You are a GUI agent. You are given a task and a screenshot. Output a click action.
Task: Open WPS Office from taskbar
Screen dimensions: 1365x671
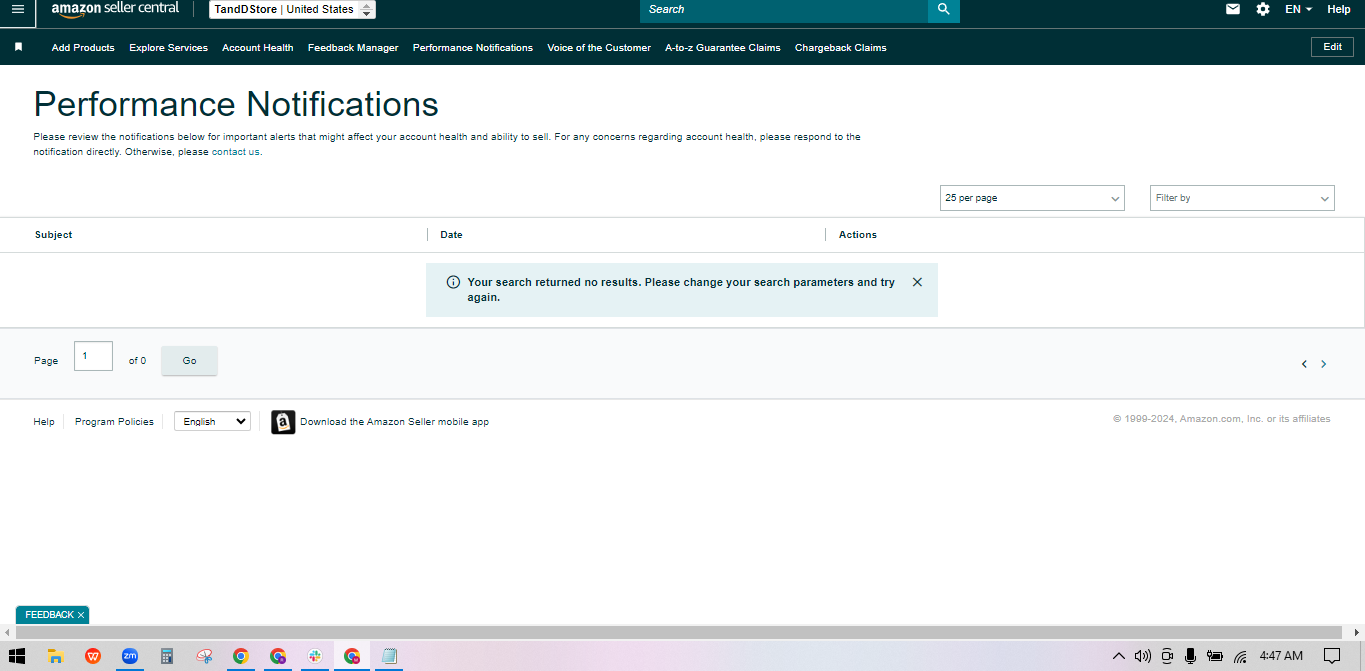(93, 656)
